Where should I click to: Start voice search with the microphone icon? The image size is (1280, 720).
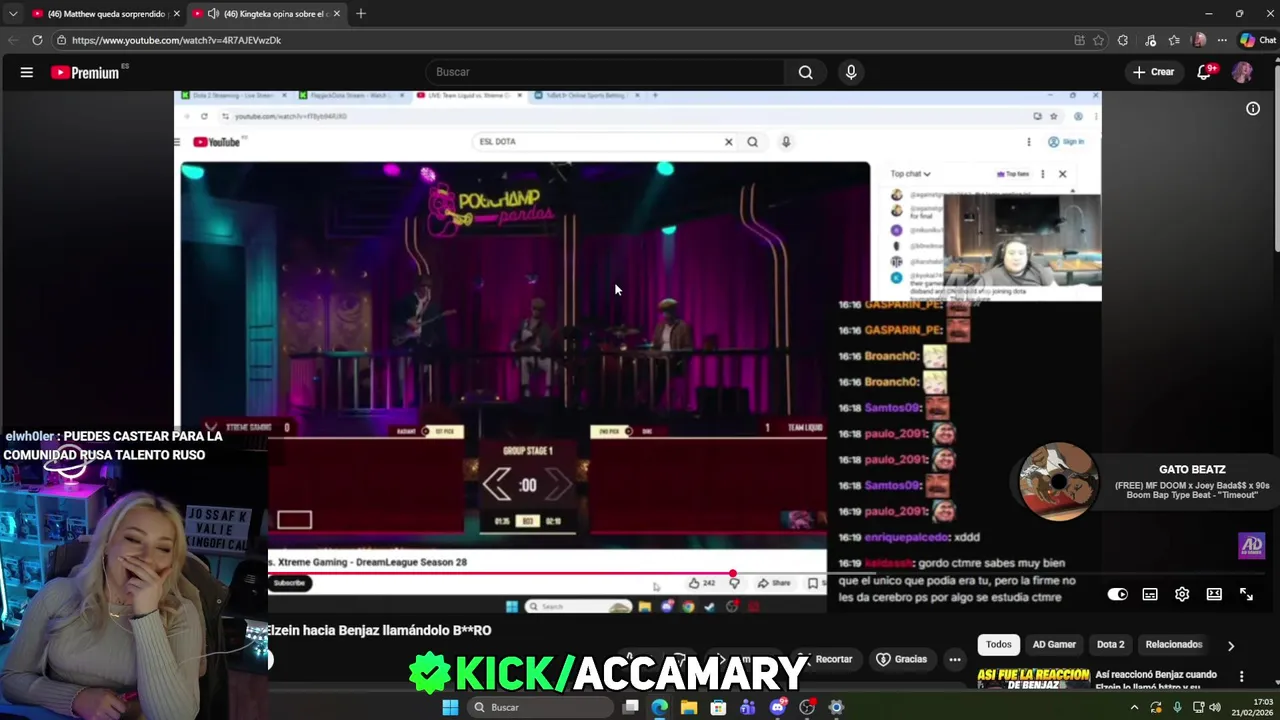(x=851, y=72)
